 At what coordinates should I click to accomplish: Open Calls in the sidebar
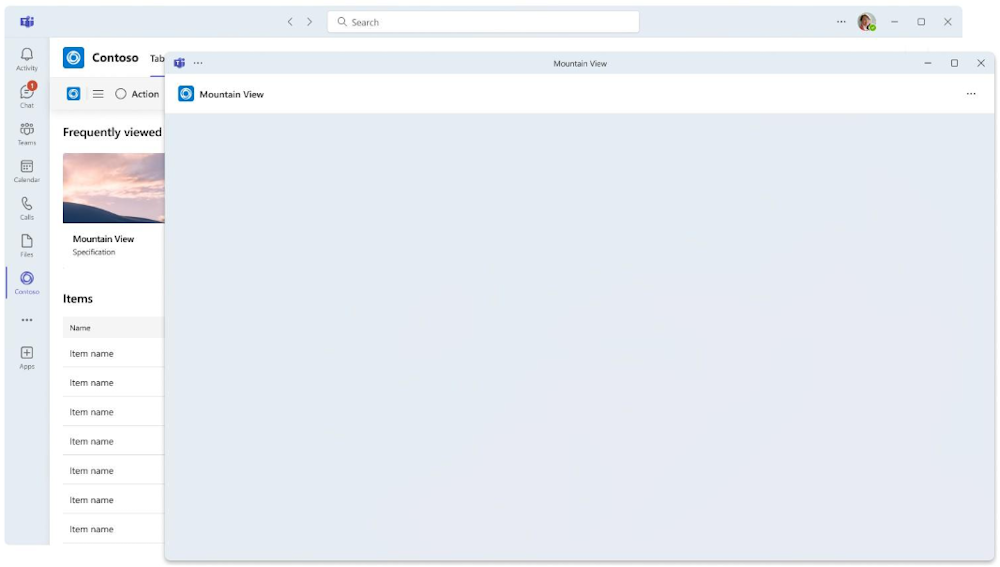[27, 208]
